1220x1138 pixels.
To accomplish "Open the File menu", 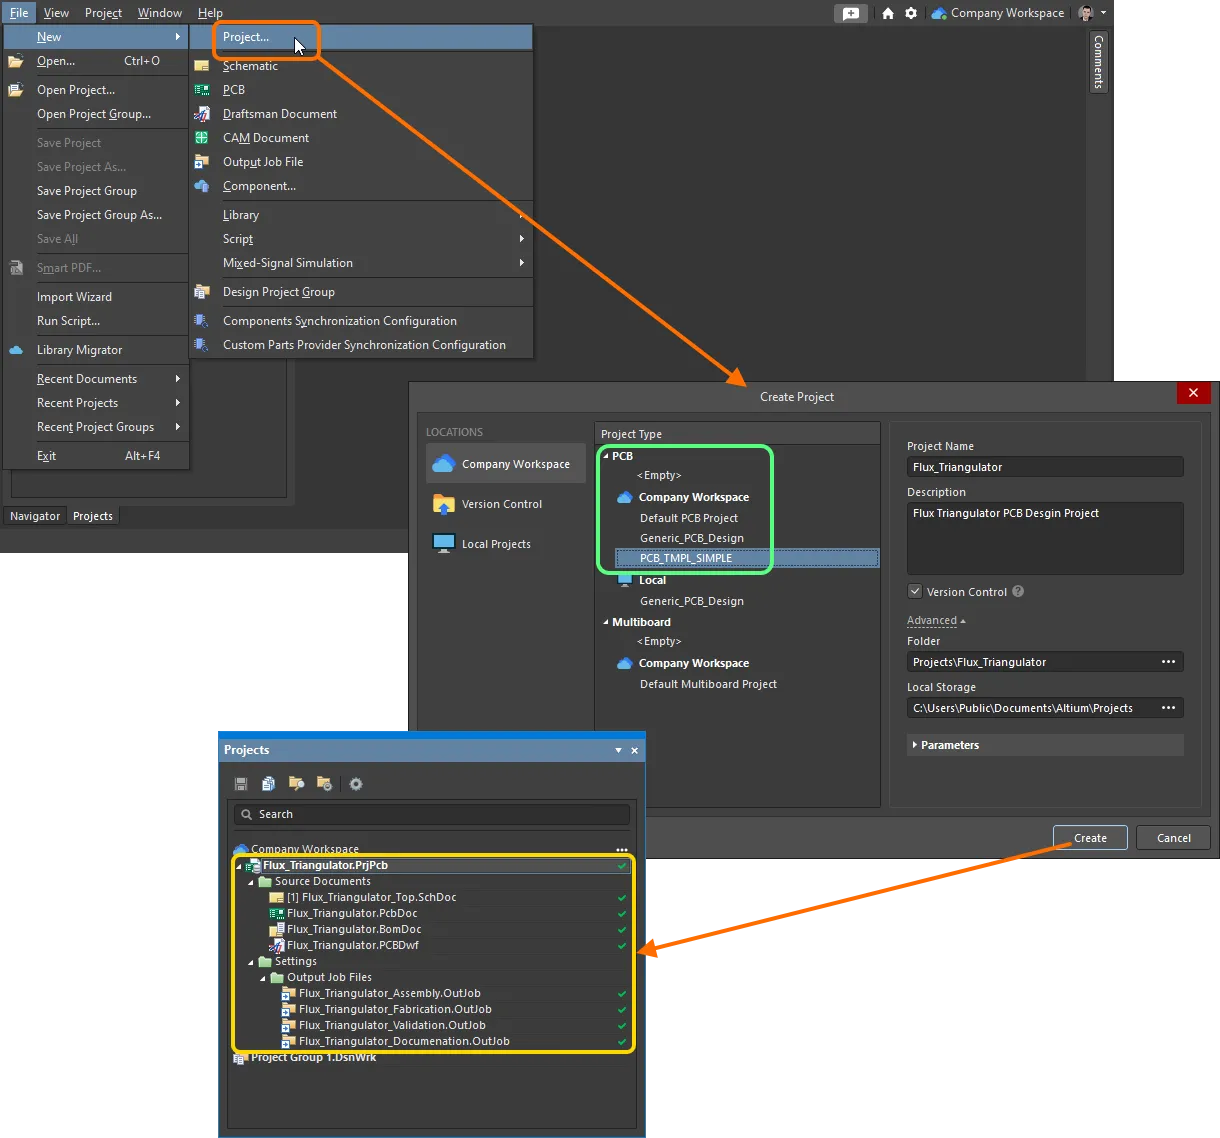I will tap(19, 13).
